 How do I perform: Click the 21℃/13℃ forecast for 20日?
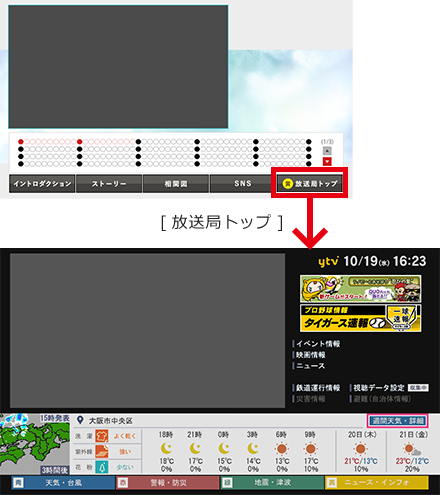pyautogui.click(x=361, y=461)
